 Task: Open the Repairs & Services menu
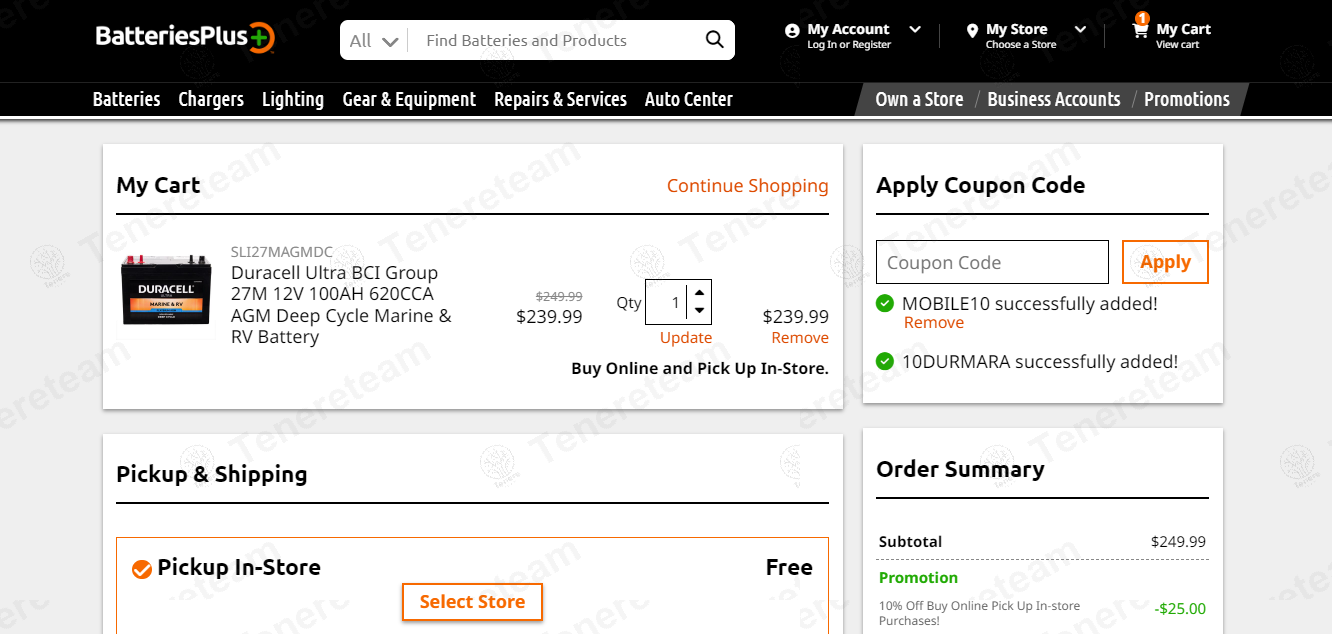click(560, 99)
